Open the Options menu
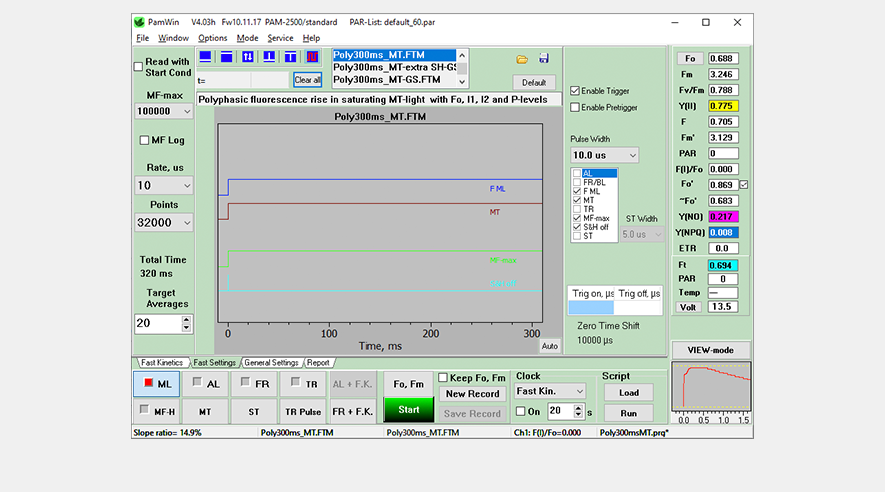This screenshot has width=885, height=492. (x=212, y=38)
